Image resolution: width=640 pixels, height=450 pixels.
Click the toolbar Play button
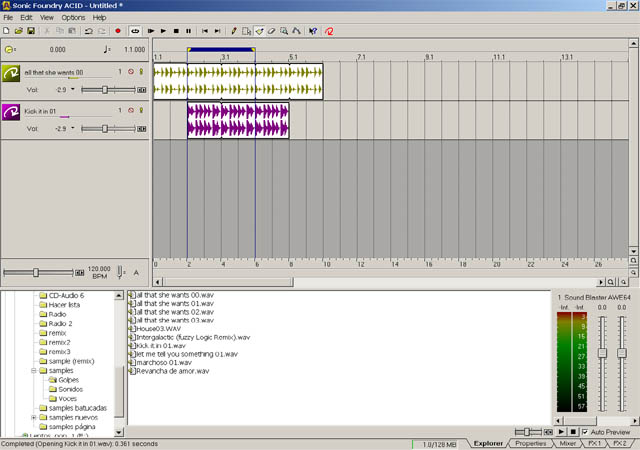[163, 31]
